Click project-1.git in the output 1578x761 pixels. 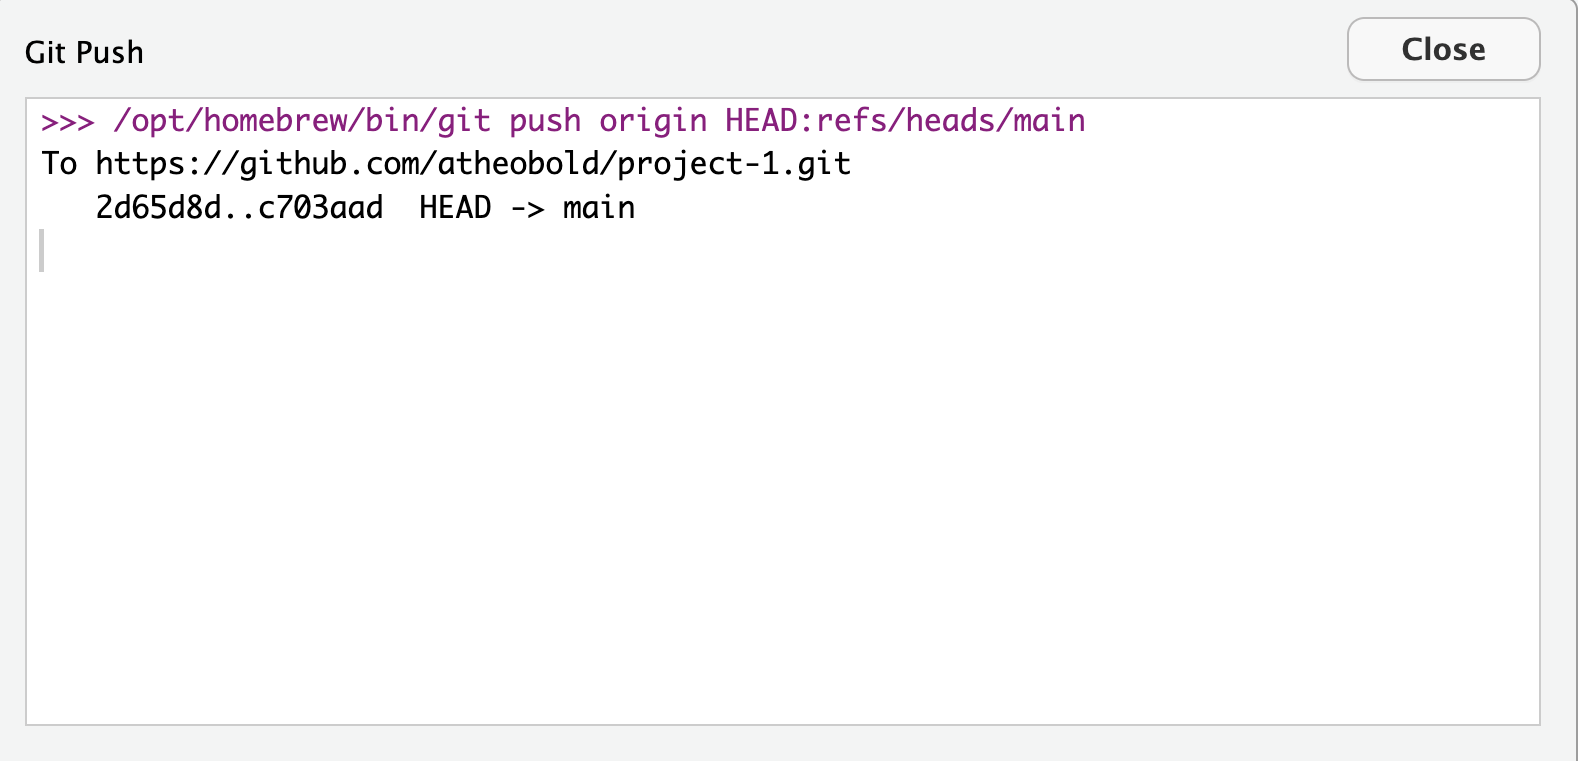pos(733,163)
